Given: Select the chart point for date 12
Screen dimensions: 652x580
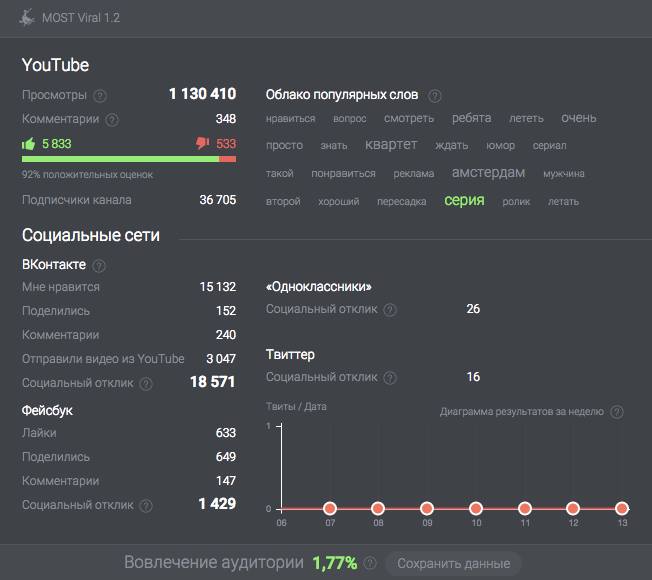Looking at the screenshot, I should click(x=573, y=508).
